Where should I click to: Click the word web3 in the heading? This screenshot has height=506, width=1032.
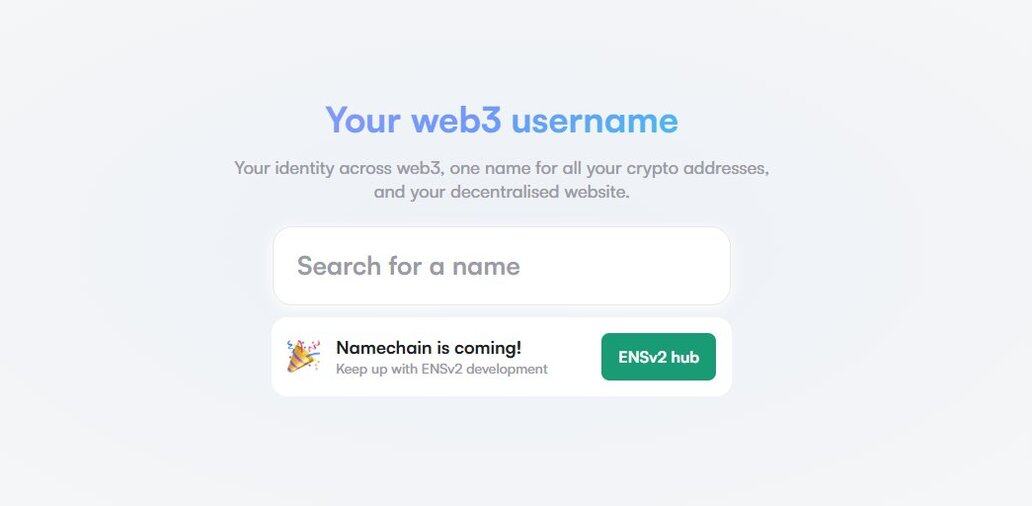(456, 120)
